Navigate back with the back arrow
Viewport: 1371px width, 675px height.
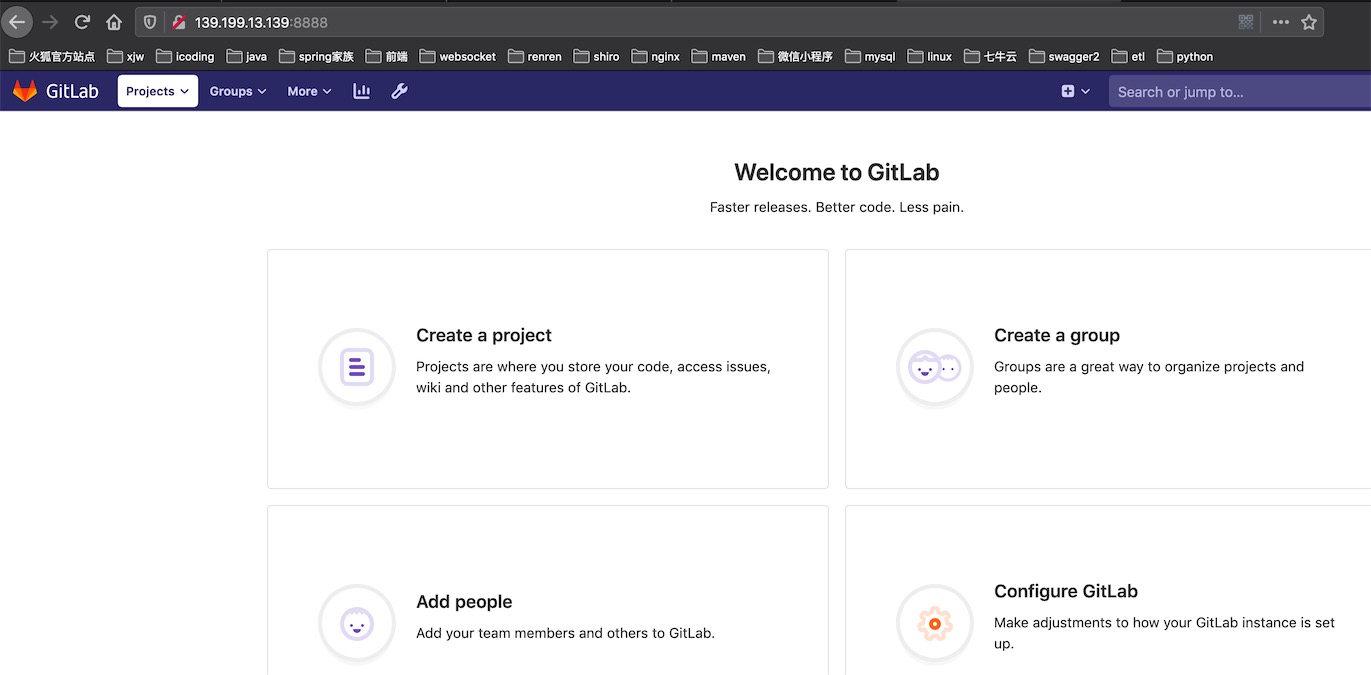(17, 22)
